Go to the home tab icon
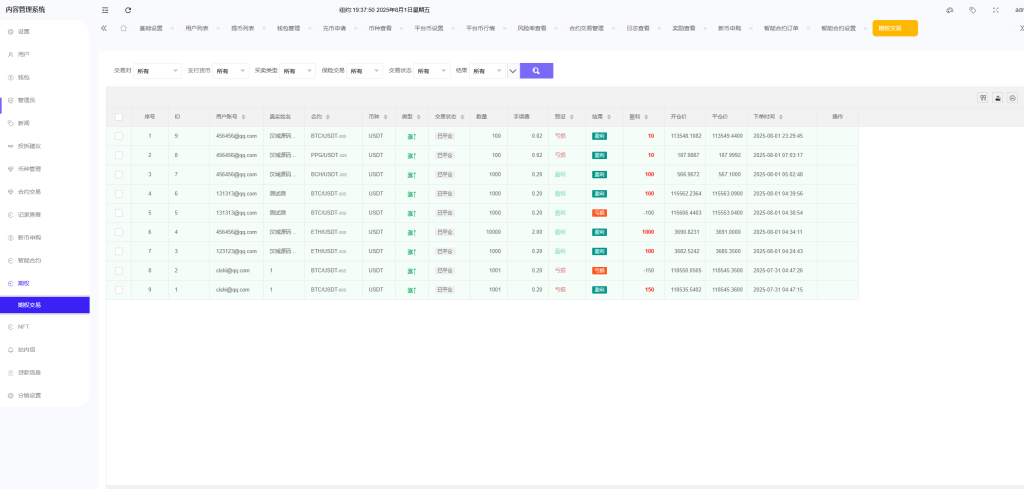The image size is (1024, 489). 123,28
